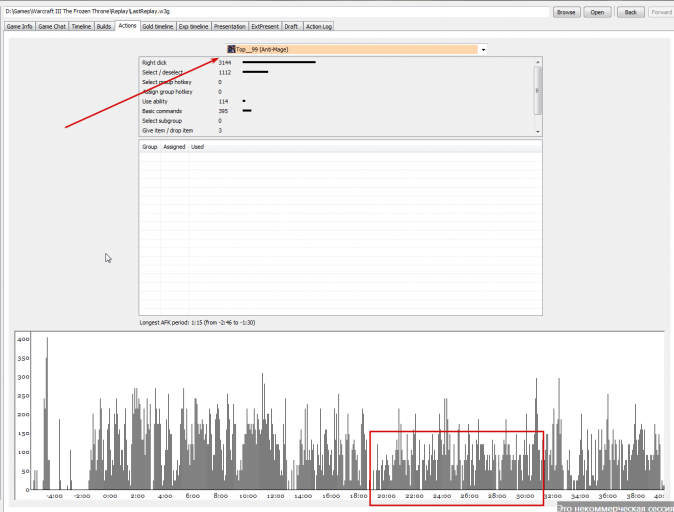Click the Used column header

coord(197,147)
